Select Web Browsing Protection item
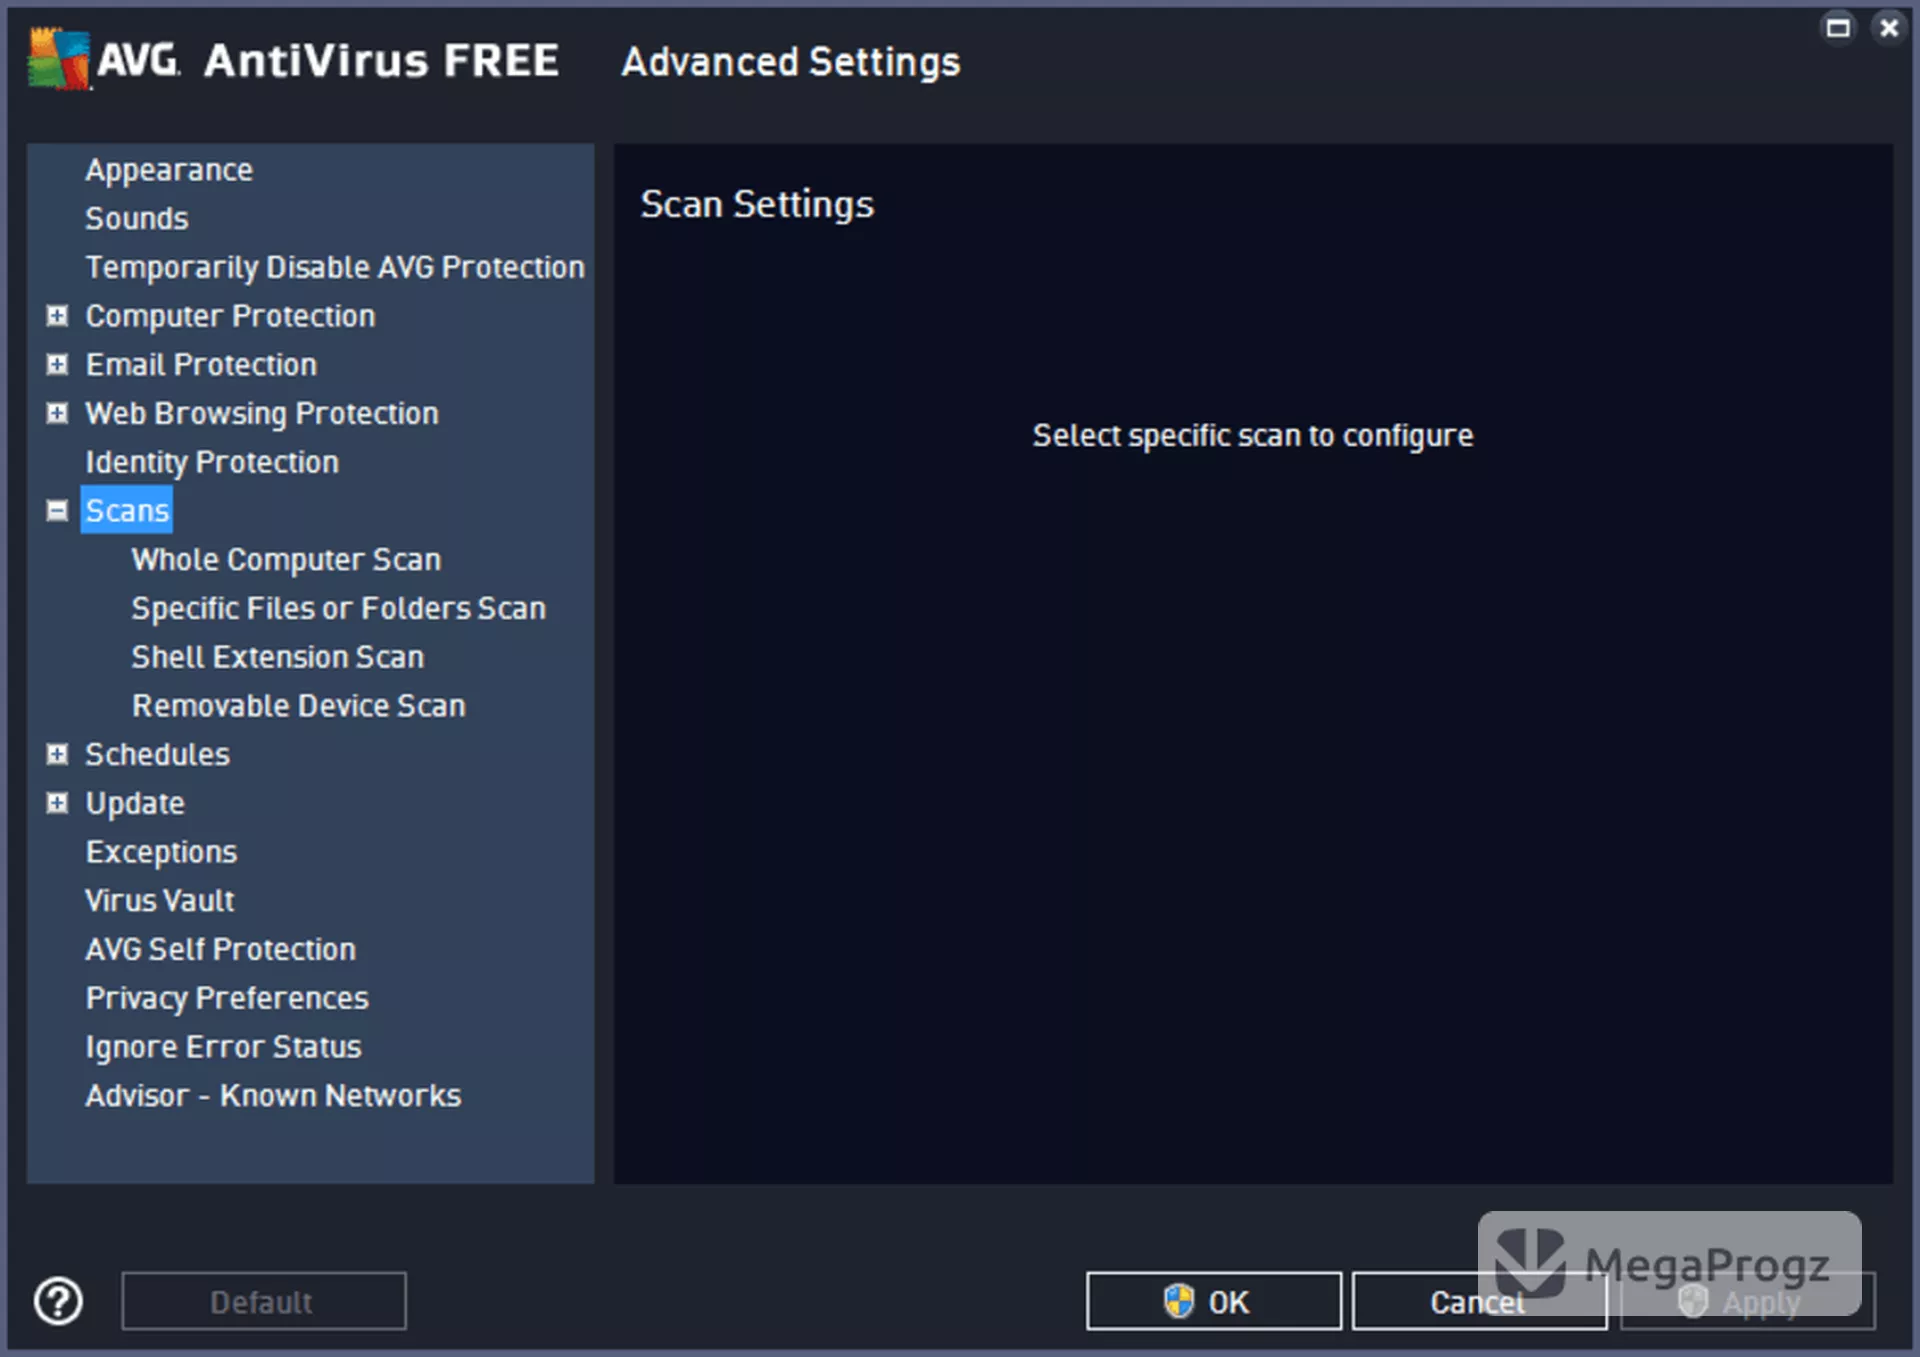The image size is (1920, 1357). pyautogui.click(x=262, y=413)
